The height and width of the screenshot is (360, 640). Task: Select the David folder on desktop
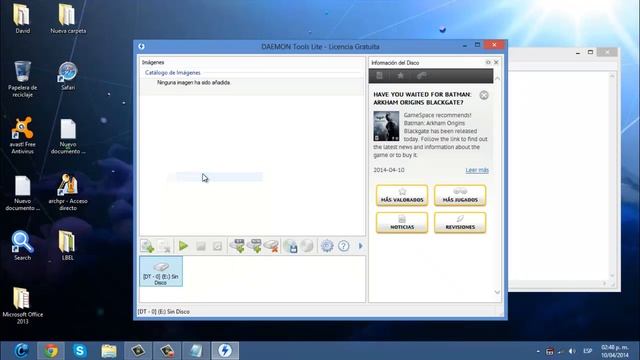click(x=22, y=19)
